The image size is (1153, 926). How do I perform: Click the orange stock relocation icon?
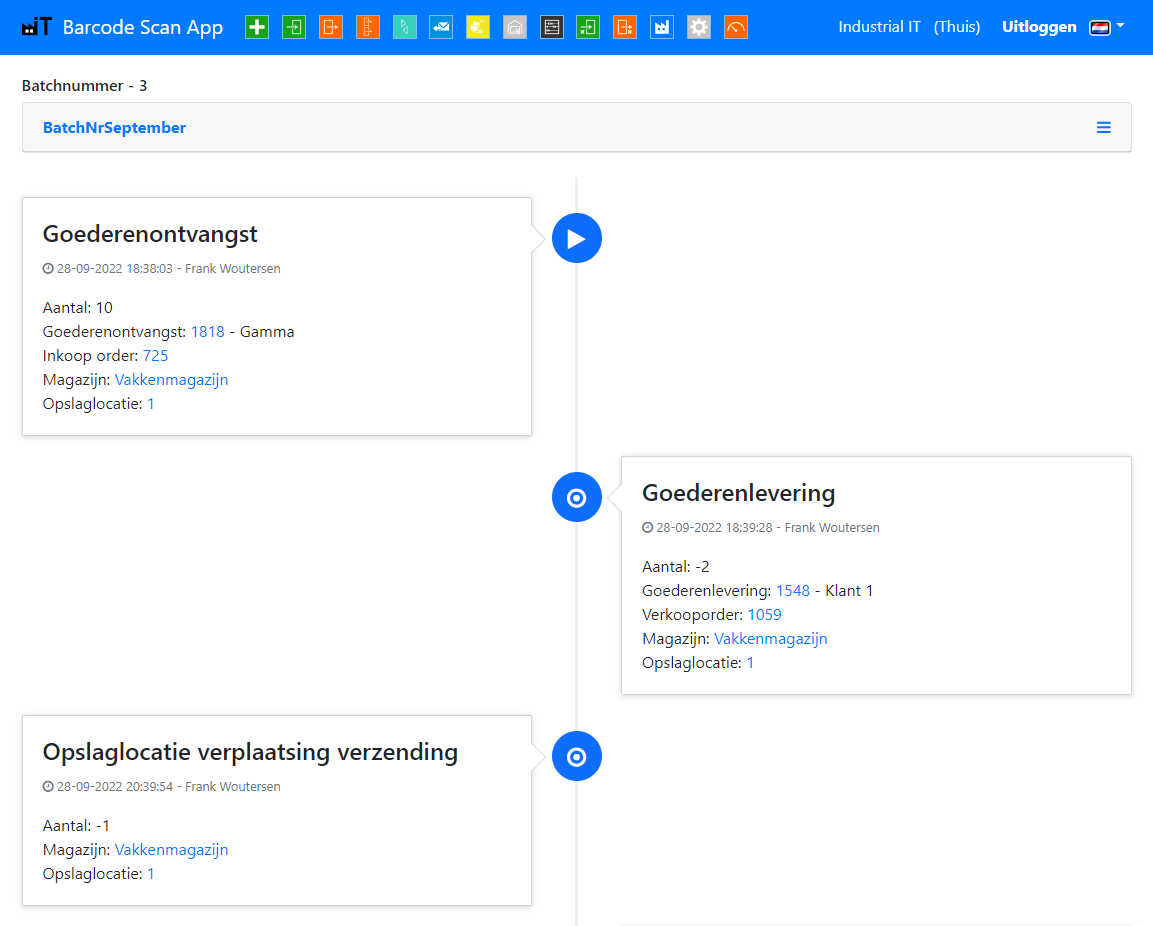tap(367, 27)
